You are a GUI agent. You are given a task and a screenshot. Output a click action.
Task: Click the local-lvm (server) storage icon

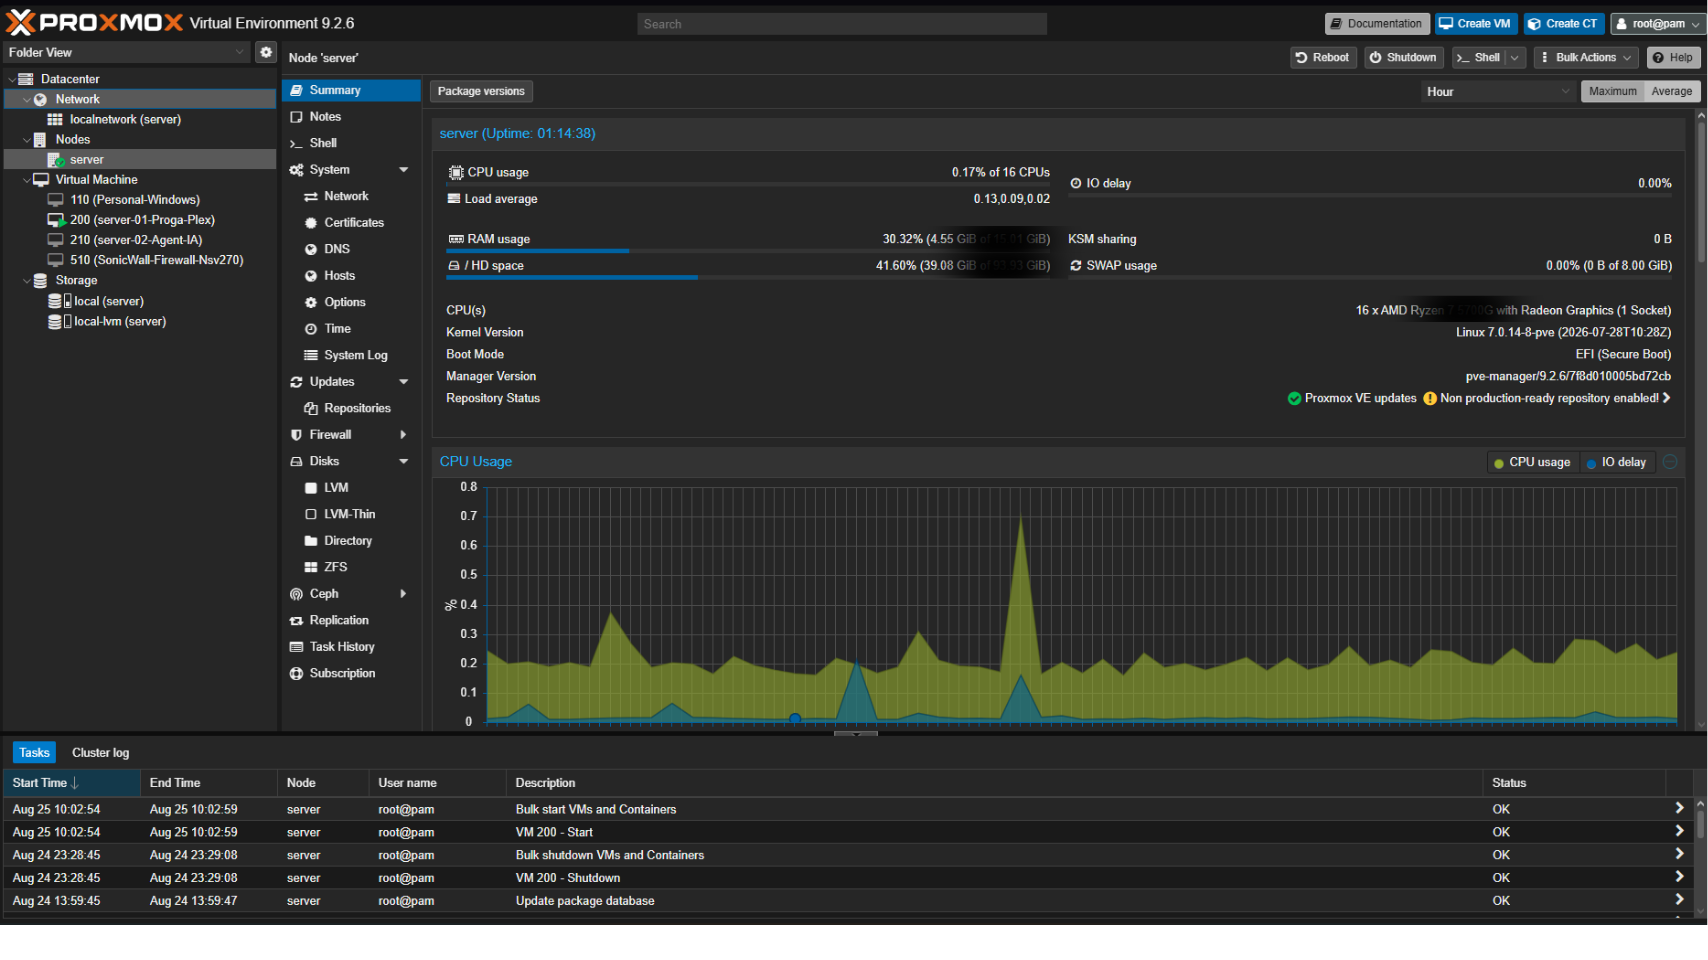[59, 321]
